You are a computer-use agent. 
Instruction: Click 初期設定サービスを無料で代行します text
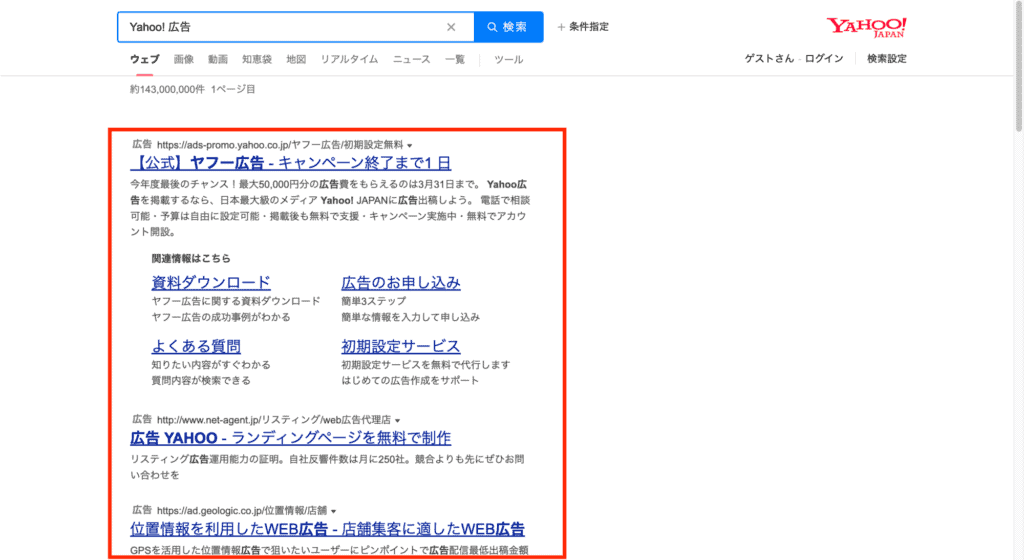click(426, 365)
